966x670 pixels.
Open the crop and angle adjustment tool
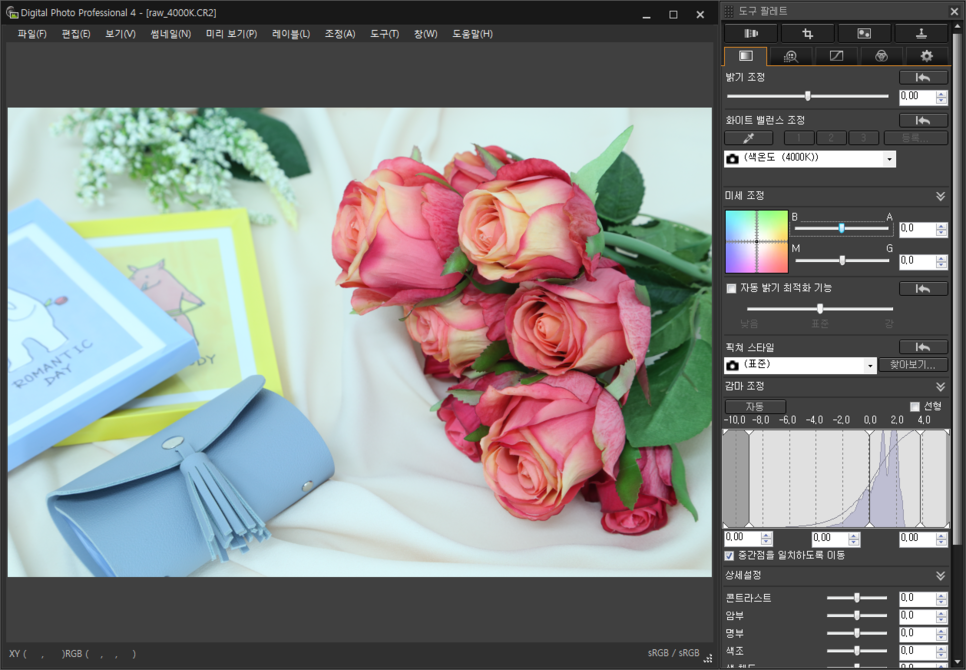tap(808, 33)
